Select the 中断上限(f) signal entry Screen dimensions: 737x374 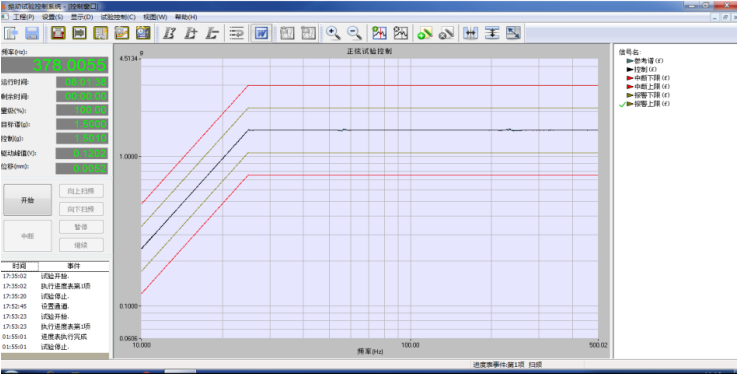648,86
